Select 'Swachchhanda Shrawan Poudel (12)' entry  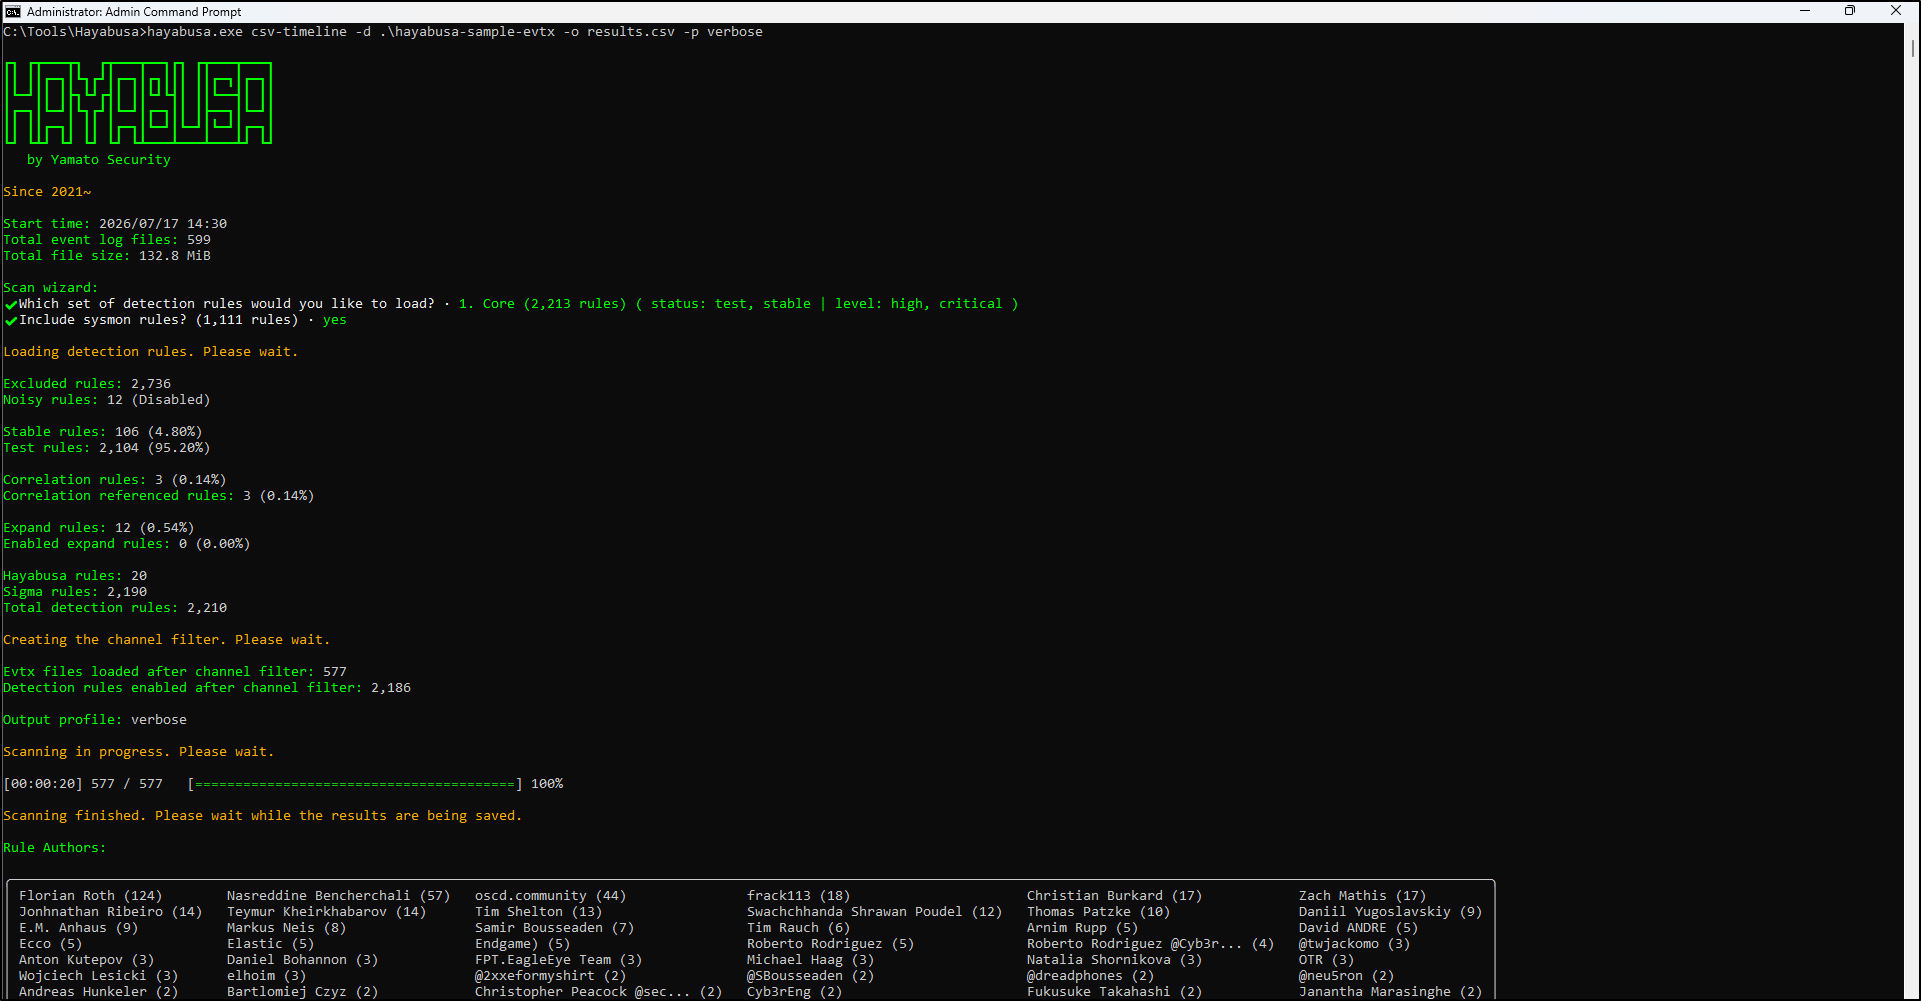point(875,912)
